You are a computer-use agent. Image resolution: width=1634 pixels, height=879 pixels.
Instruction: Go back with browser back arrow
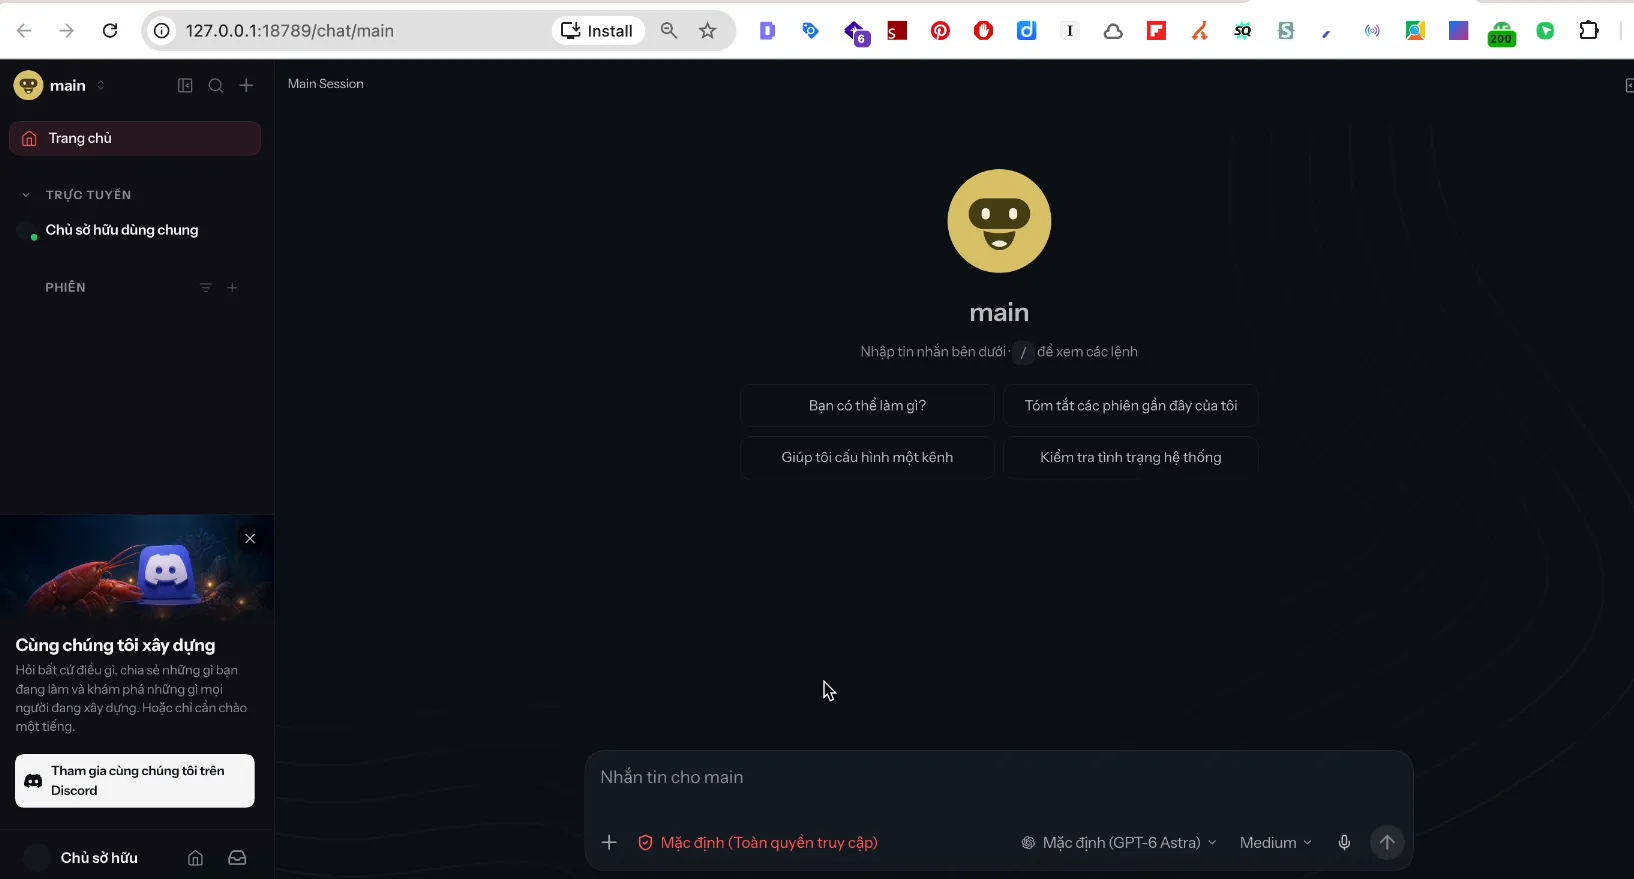point(24,31)
